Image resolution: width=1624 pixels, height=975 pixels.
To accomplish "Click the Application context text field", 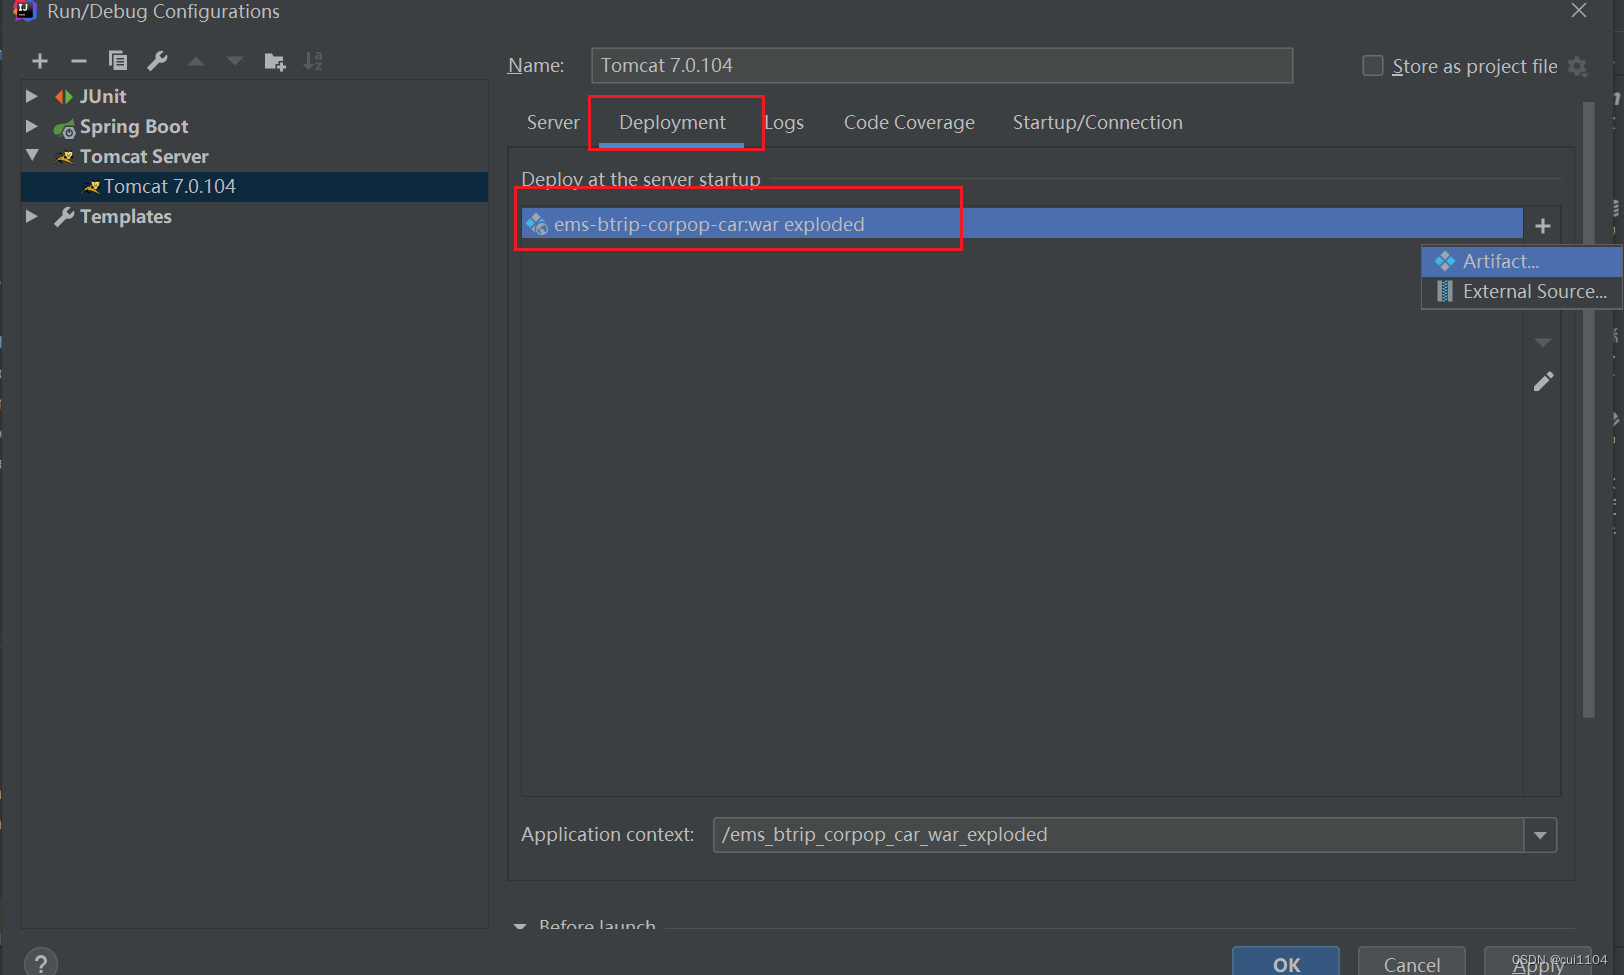I will click(1118, 835).
